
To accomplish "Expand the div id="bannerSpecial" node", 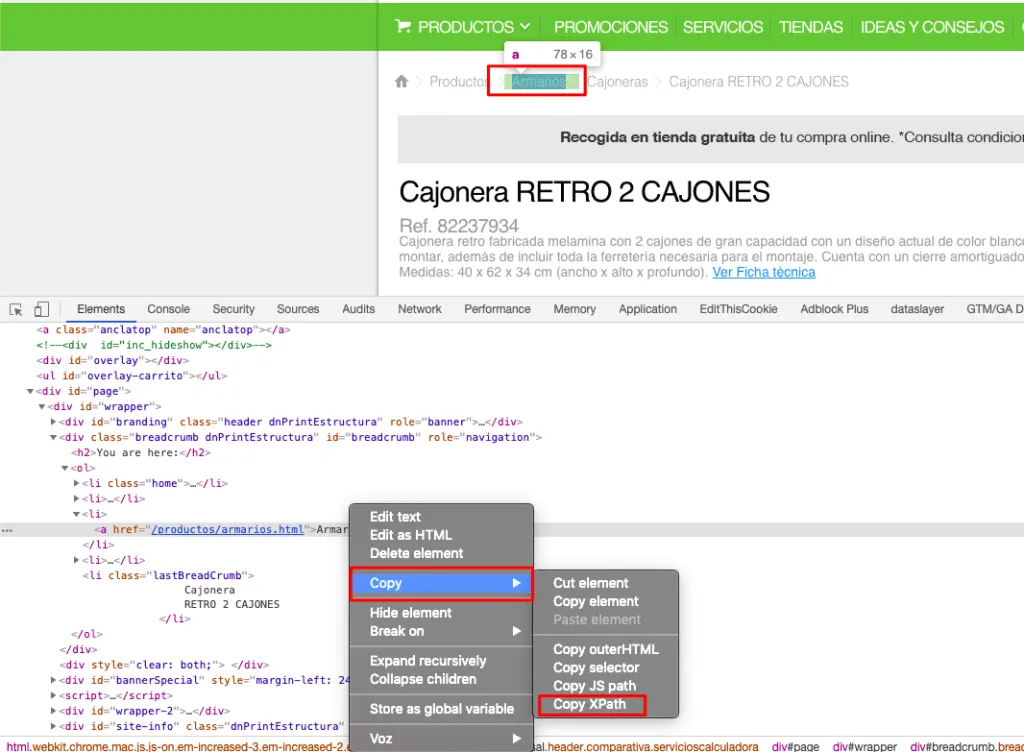I will click(53, 680).
